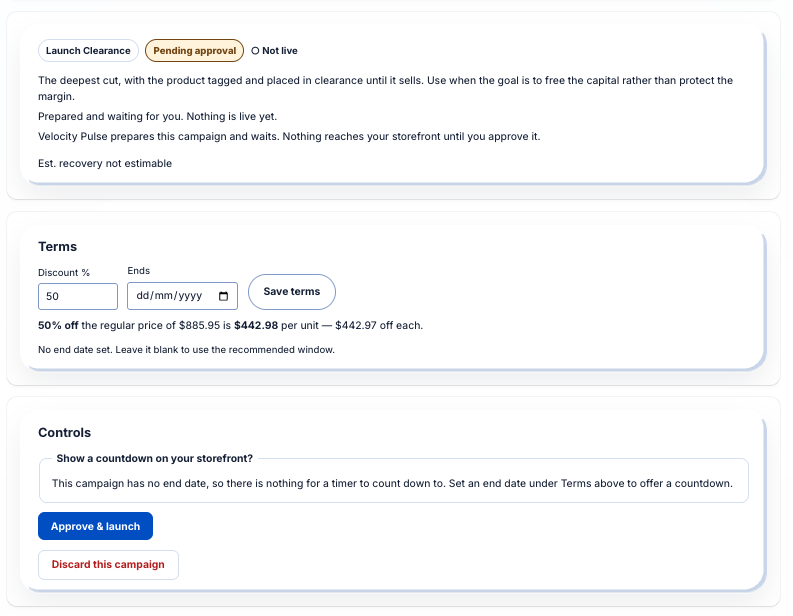Click 'This campaign has no end date' message
793x616 pixels.
click(x=392, y=483)
